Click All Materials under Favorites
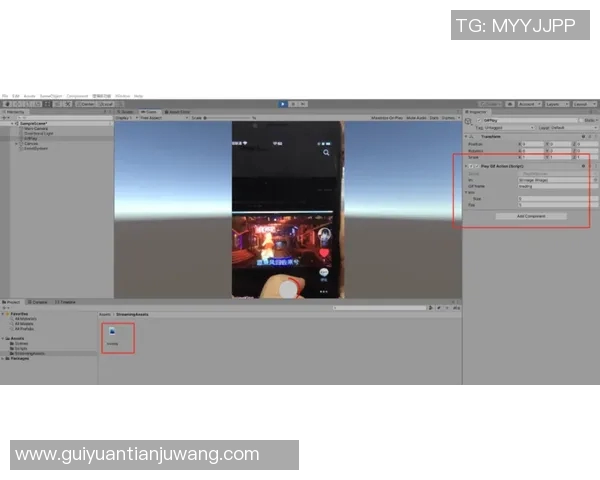Viewport: 600px width, 480px height. 24,318
